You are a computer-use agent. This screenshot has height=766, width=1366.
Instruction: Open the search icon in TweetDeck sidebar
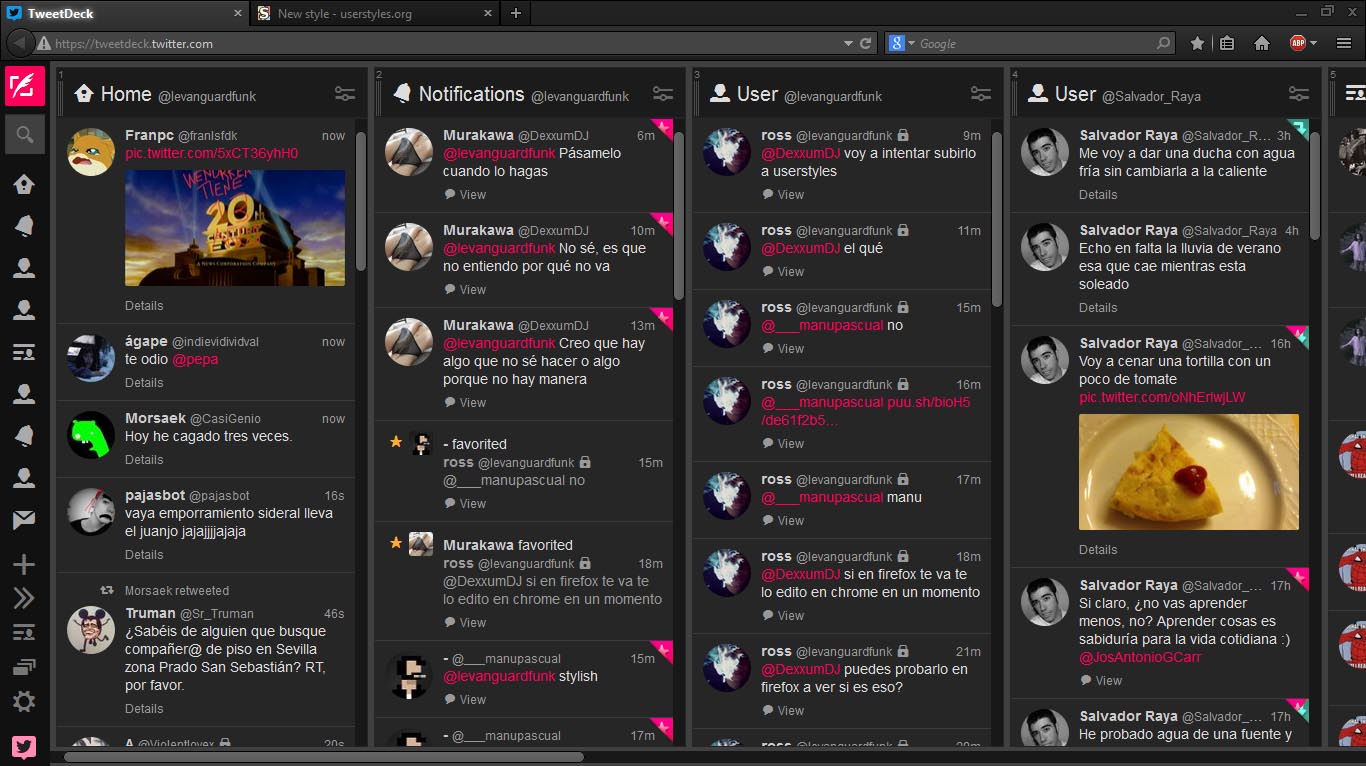point(24,134)
